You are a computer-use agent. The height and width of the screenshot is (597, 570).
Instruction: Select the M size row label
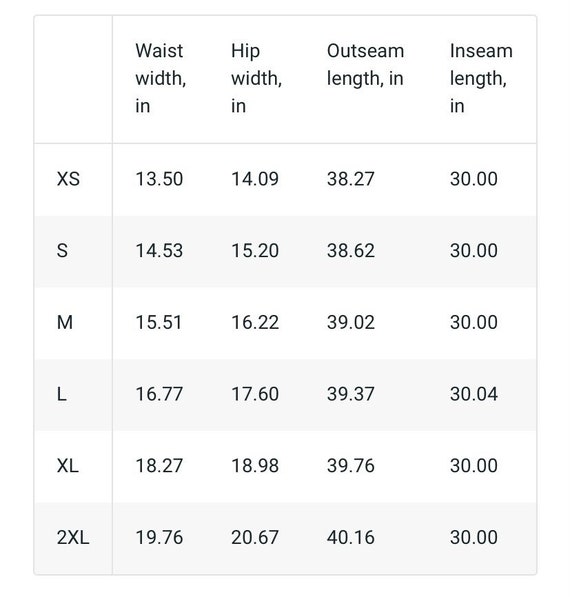(65, 322)
